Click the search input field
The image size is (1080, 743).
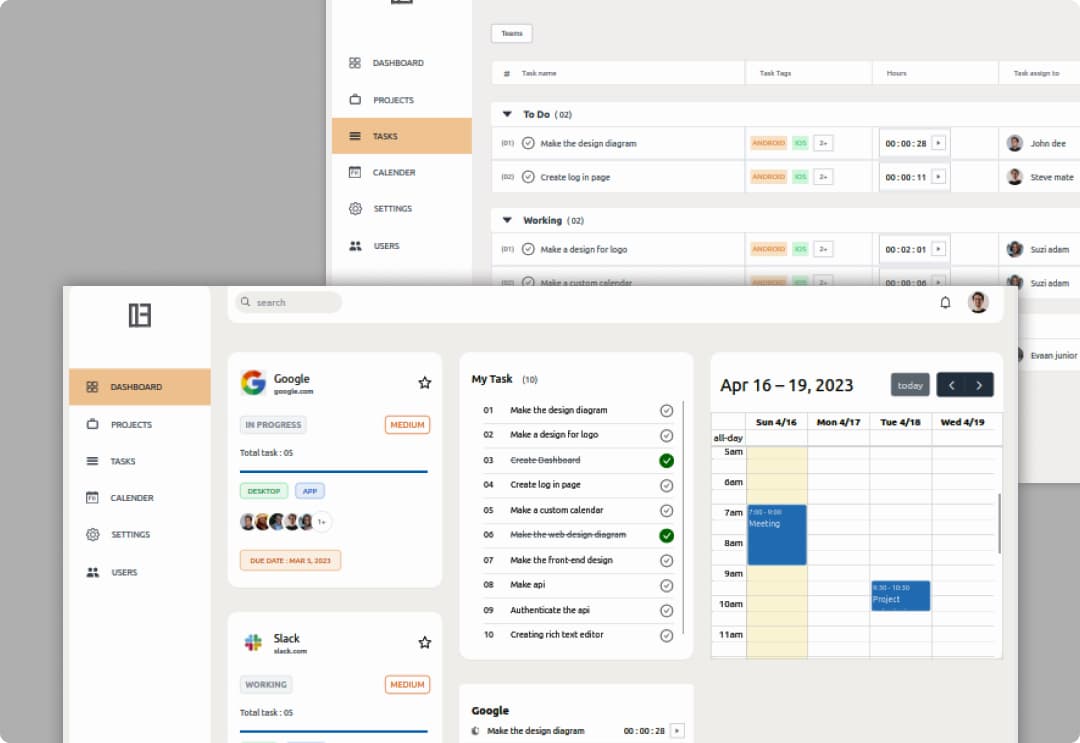pyautogui.click(x=289, y=302)
